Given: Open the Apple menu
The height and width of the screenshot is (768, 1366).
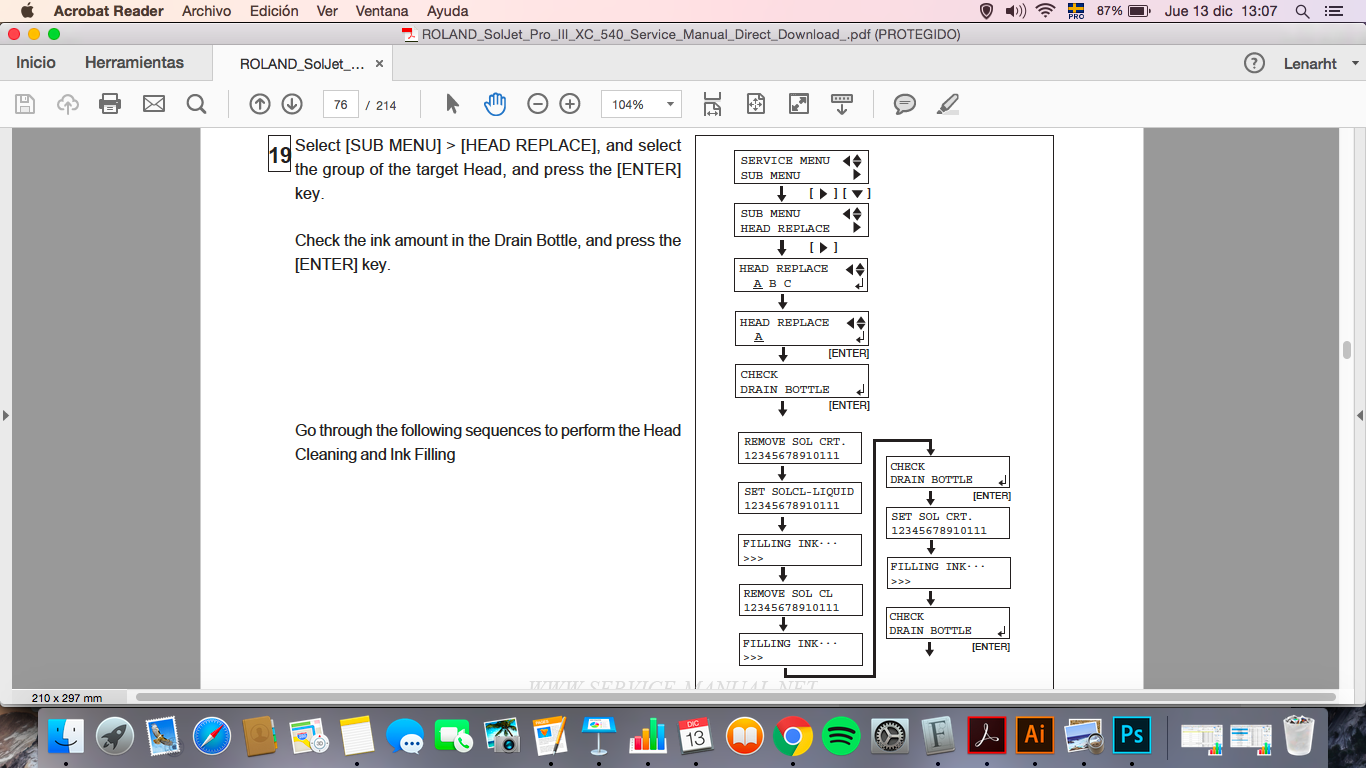Looking at the screenshot, I should [27, 11].
